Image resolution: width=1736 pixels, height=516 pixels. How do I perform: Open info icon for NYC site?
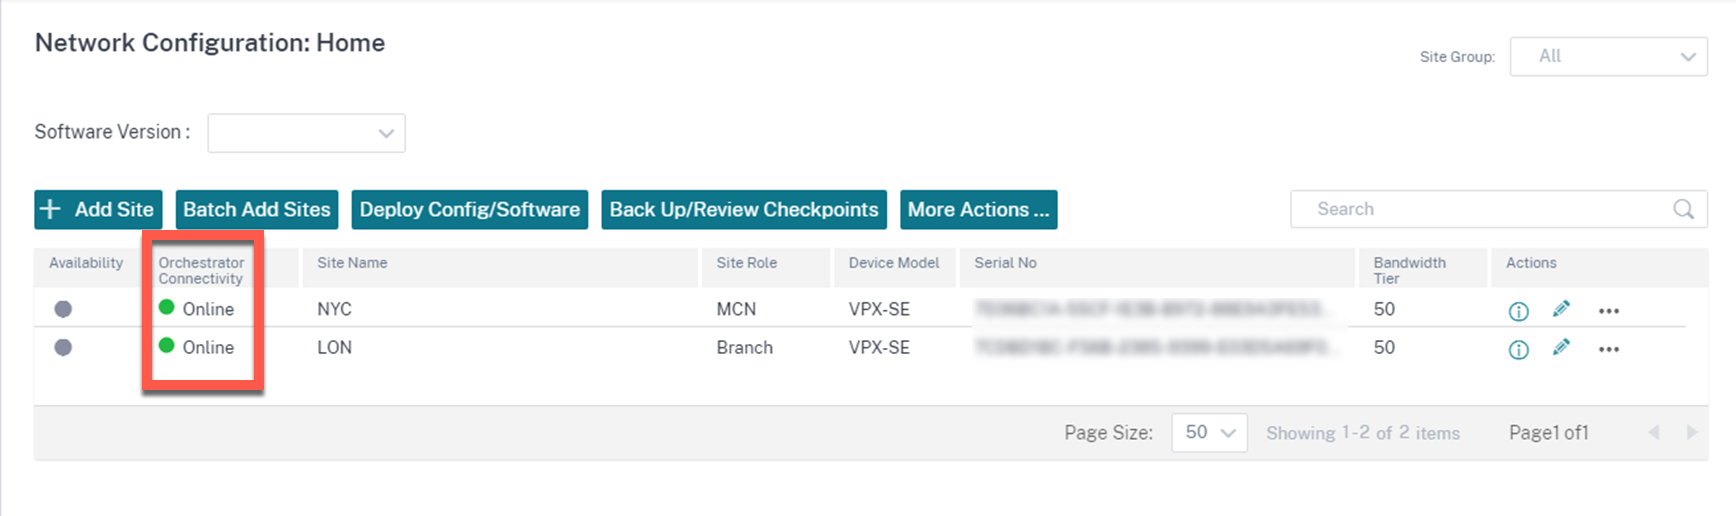click(1518, 311)
